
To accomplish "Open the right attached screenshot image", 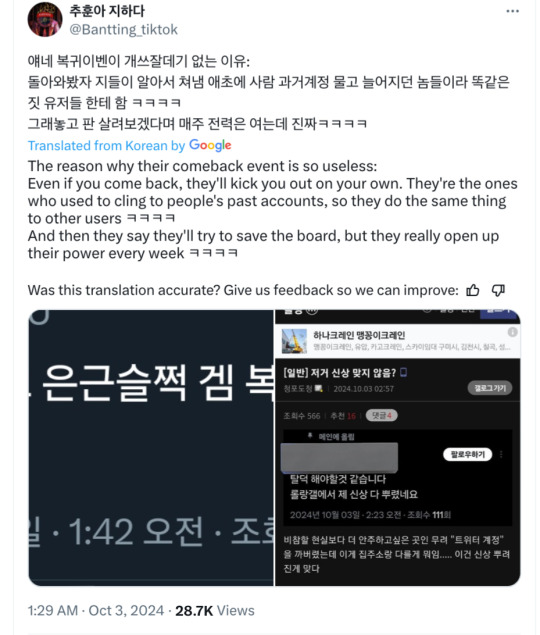I will (x=397, y=448).
